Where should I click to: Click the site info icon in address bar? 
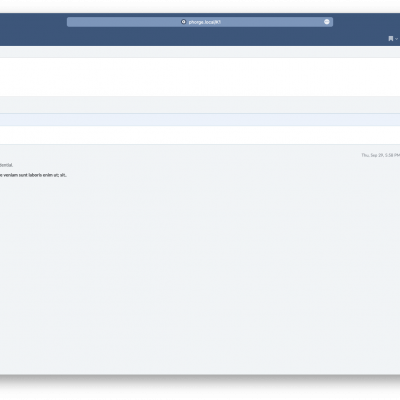183,22
